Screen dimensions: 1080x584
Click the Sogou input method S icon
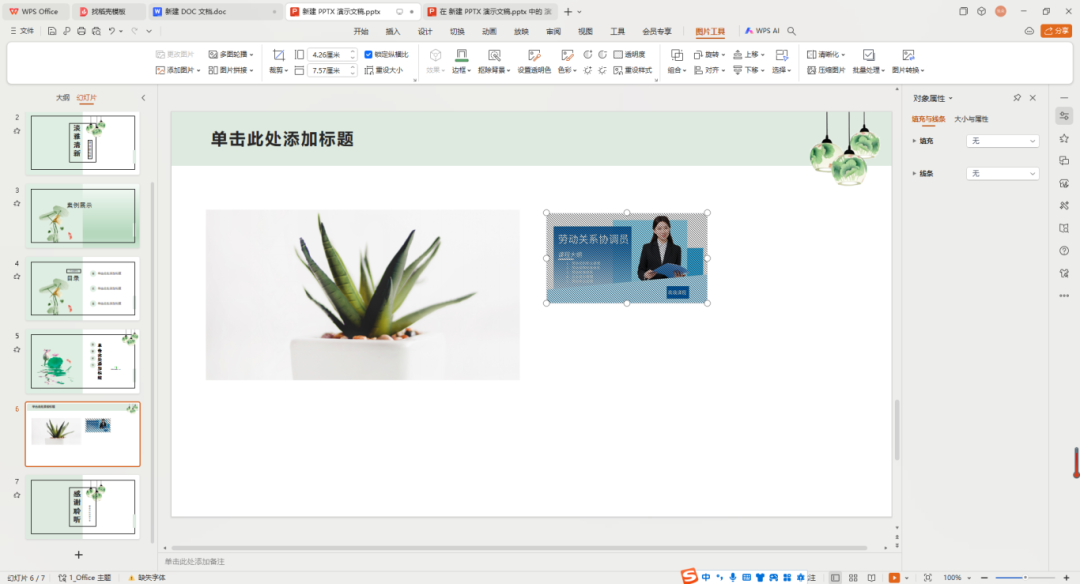click(x=689, y=576)
